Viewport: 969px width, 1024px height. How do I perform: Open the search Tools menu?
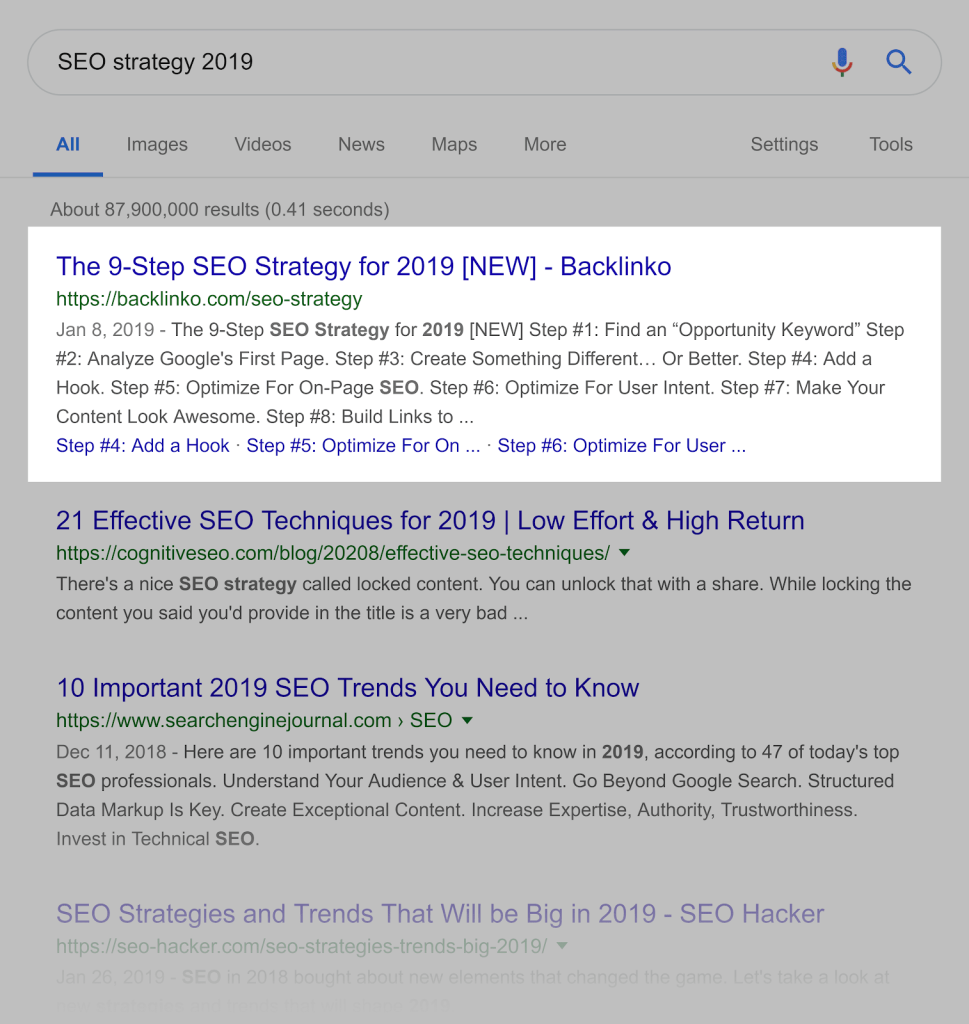891,144
